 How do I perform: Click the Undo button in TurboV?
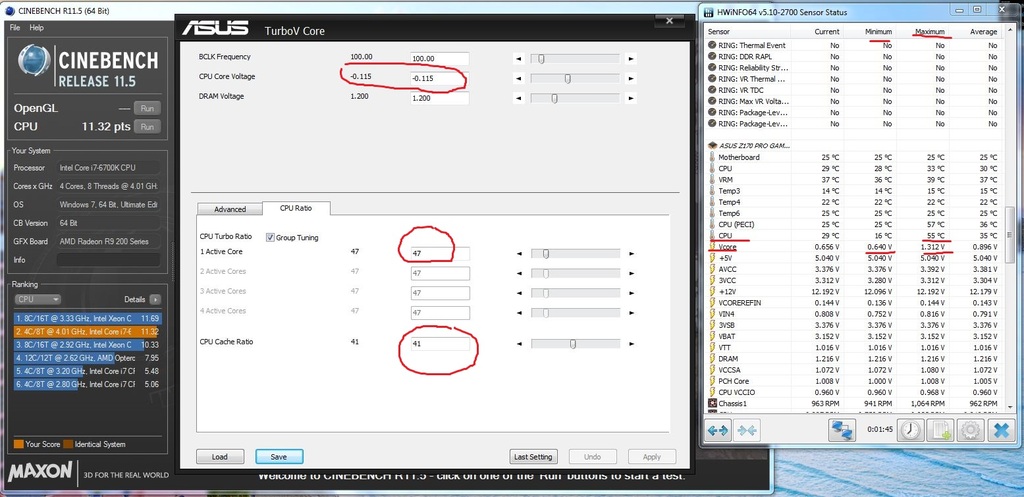click(x=592, y=457)
